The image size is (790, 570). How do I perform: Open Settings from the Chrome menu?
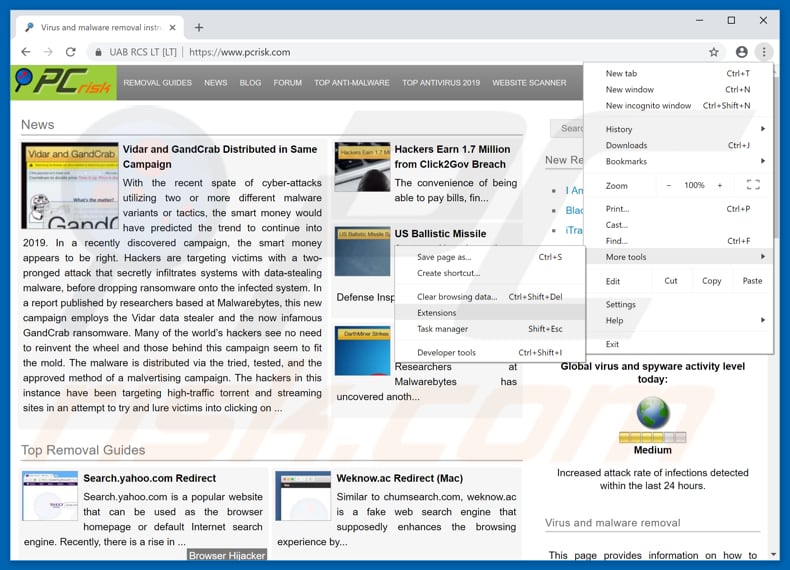tap(679, 304)
